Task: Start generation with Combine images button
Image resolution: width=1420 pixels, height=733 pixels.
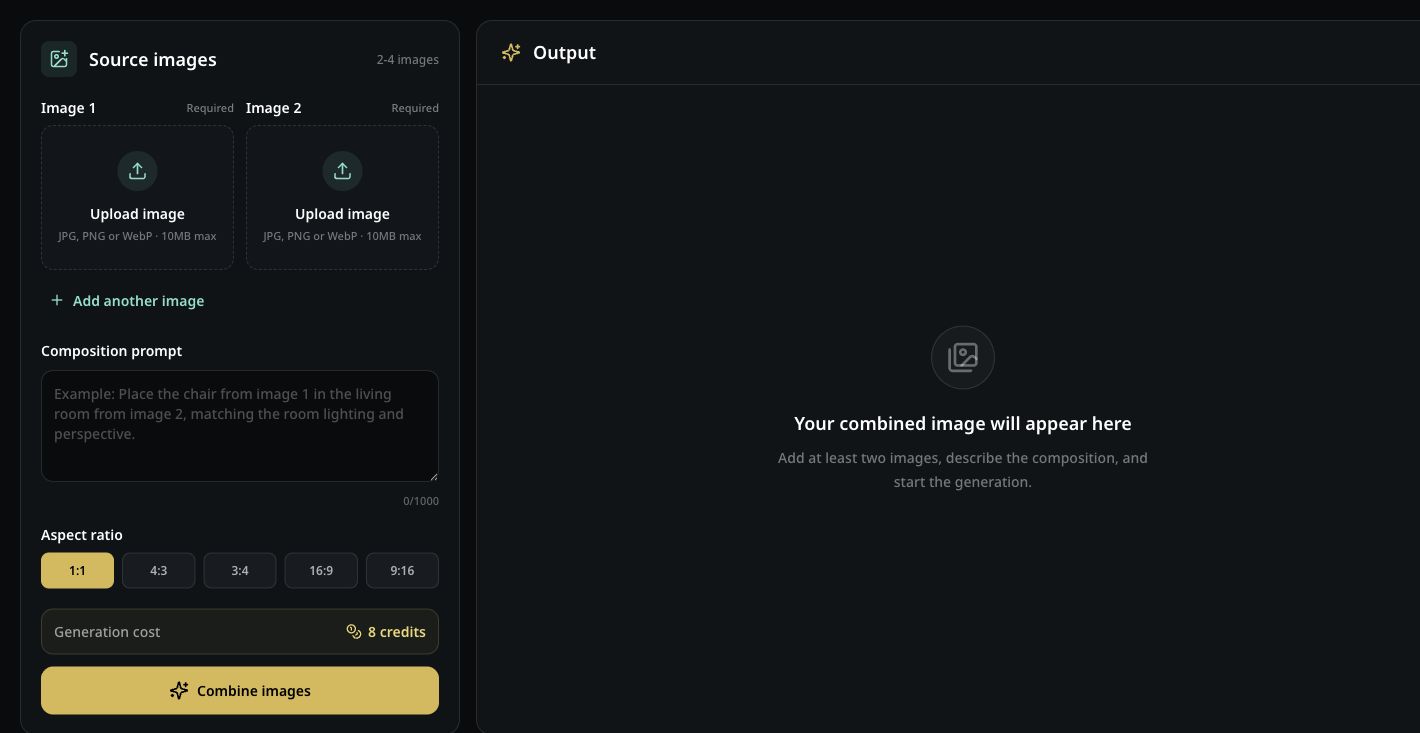Action: tap(240, 690)
